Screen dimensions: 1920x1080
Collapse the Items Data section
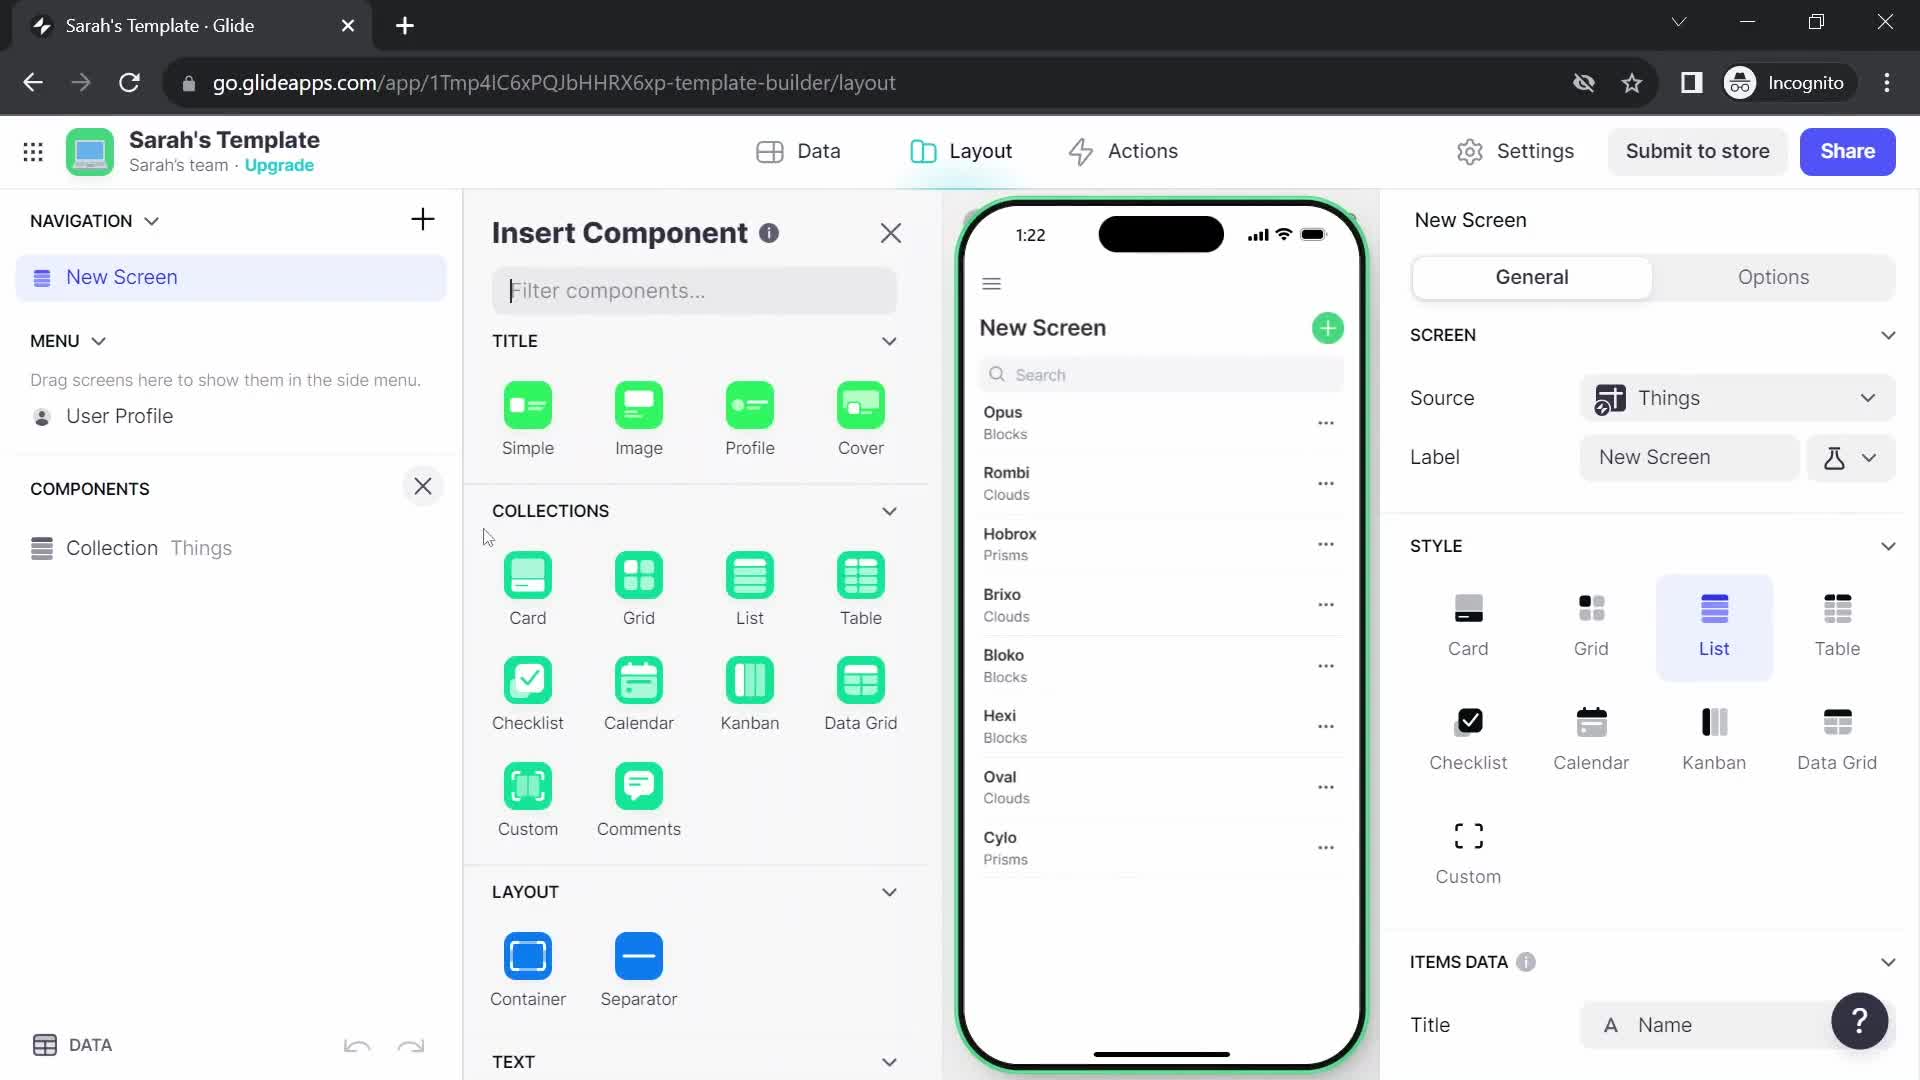click(1888, 963)
